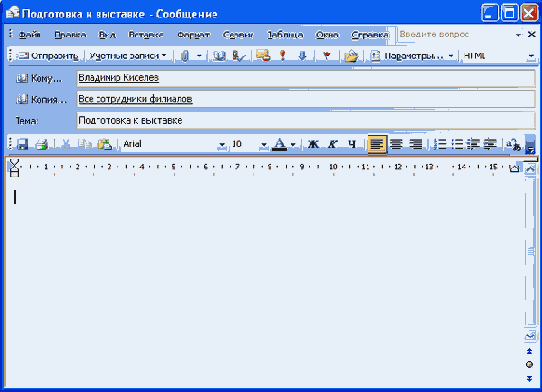Toggle bold formatting (Ж)
This screenshot has height=392, width=542.
(x=313, y=144)
